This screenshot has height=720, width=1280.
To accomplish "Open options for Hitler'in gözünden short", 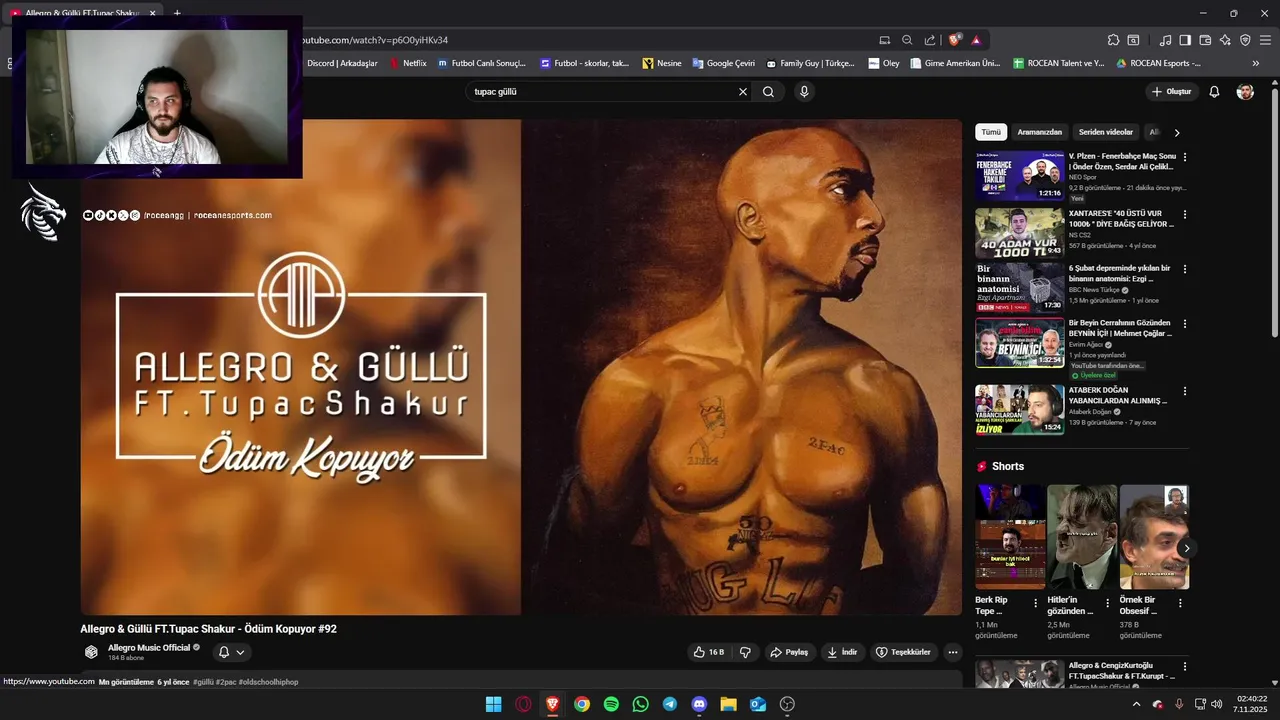I will (1108, 603).
